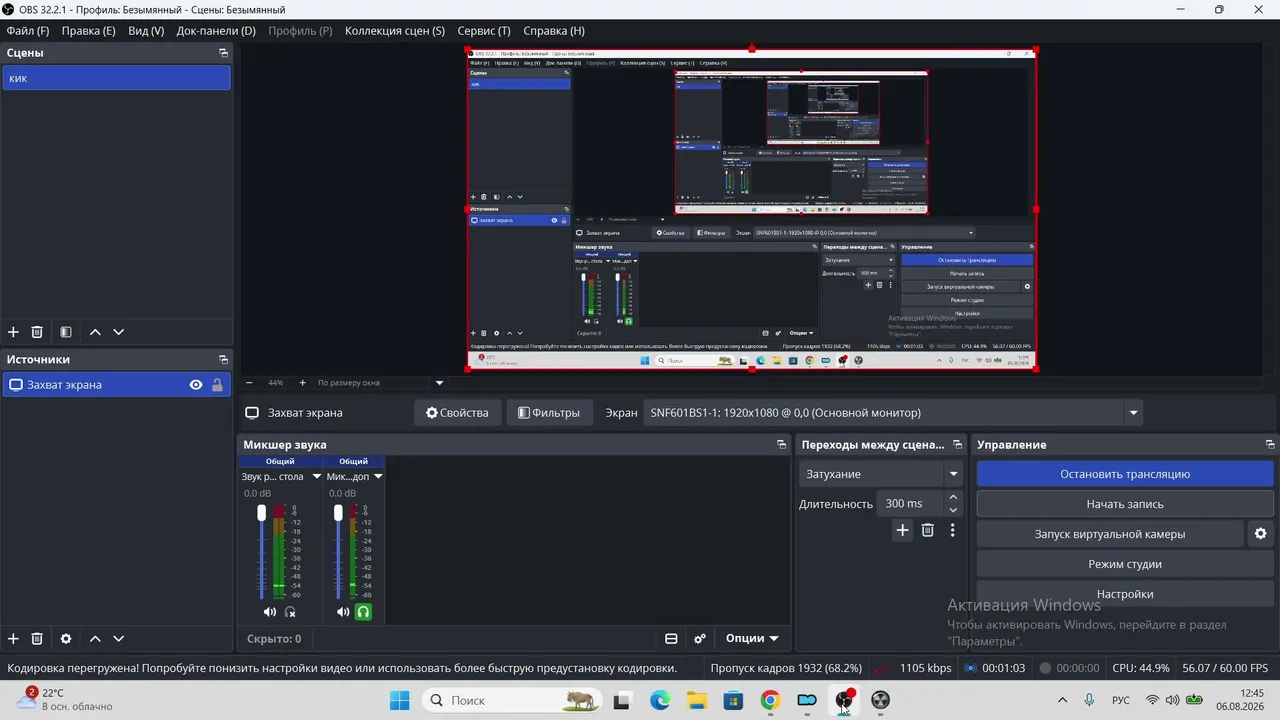This screenshot has height=720, width=1280.
Task: Open transition three-dot properties menu
Action: tap(952, 530)
